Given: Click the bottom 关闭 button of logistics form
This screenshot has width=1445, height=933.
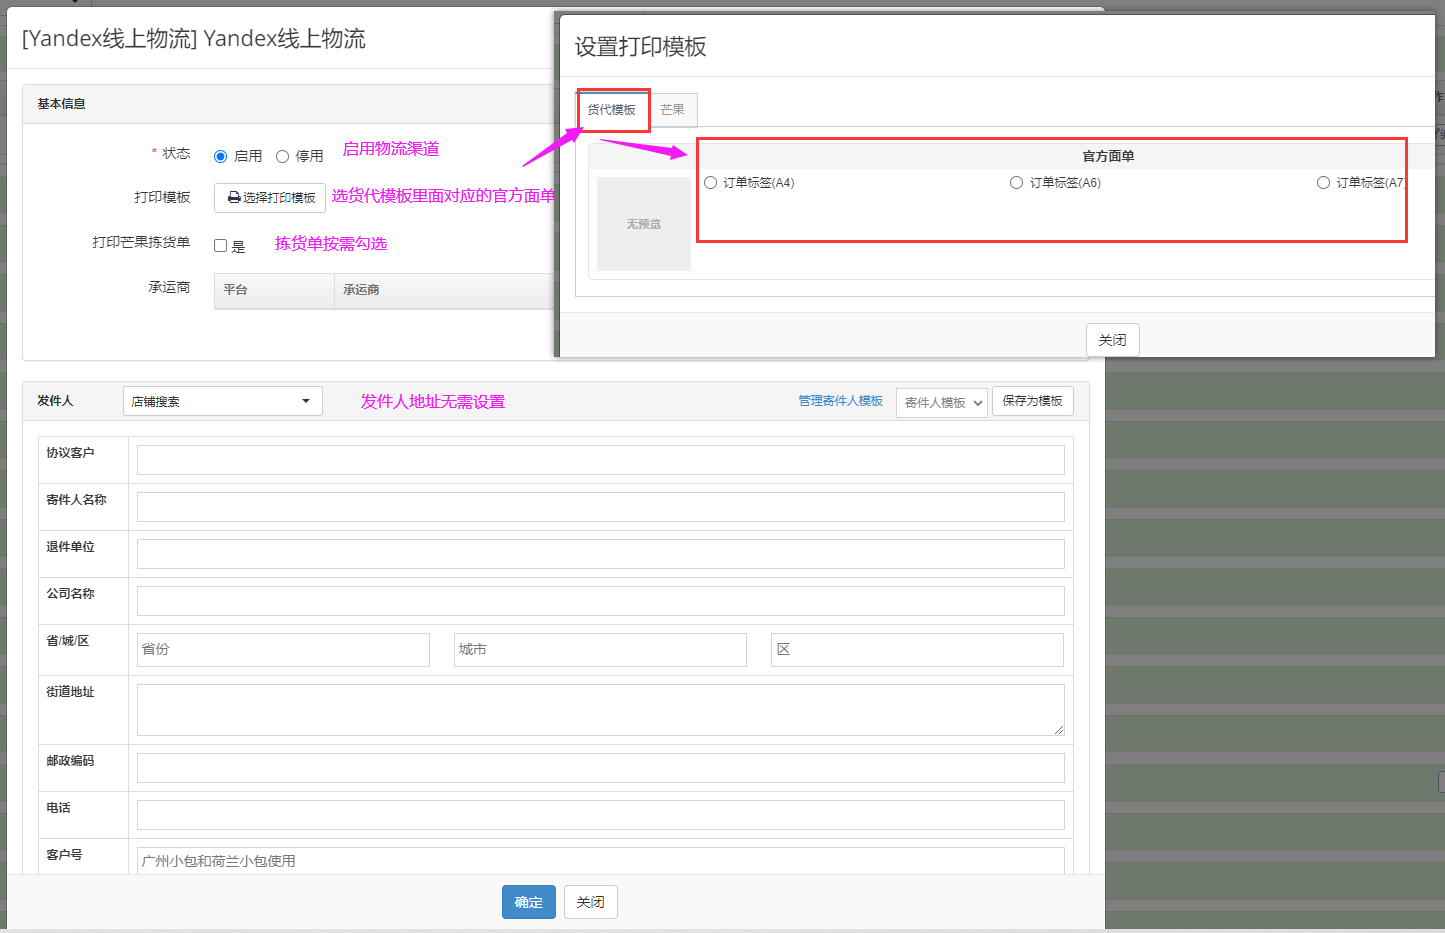Looking at the screenshot, I should pos(591,902).
